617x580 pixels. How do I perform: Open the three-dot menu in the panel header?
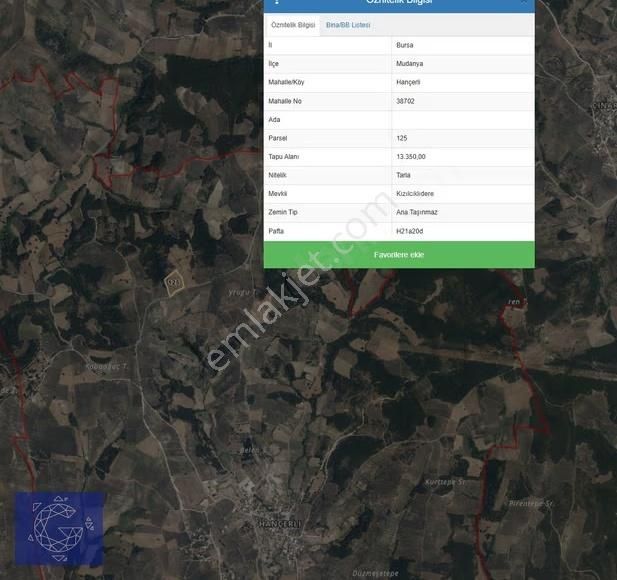click(x=277, y=2)
